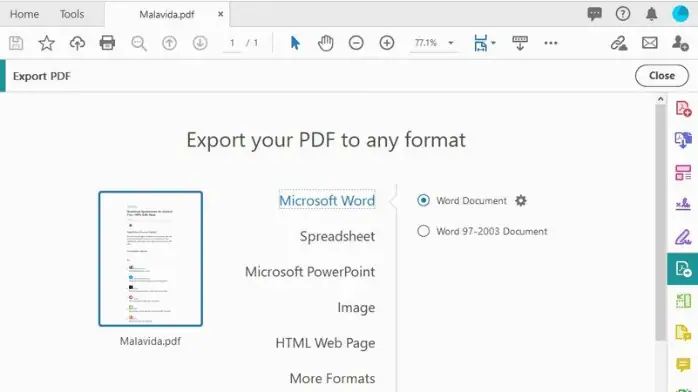Print the document

(x=107, y=43)
